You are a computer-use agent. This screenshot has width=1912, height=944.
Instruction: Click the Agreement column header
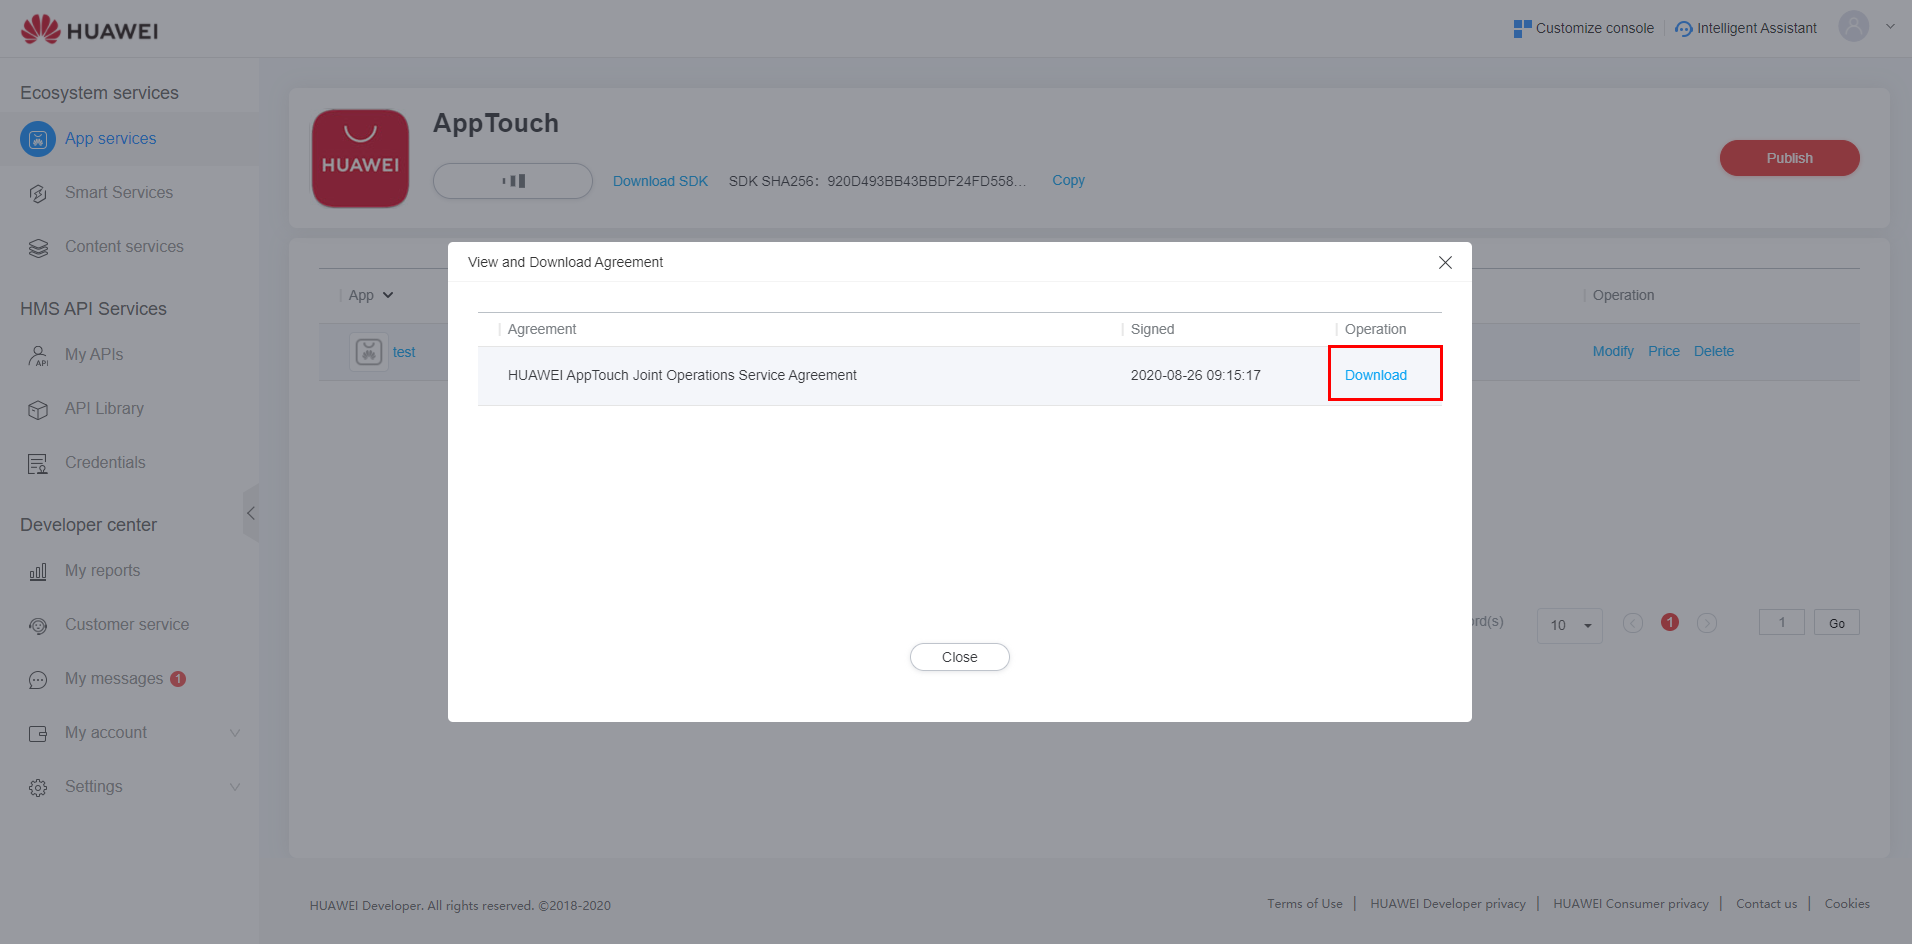(542, 329)
